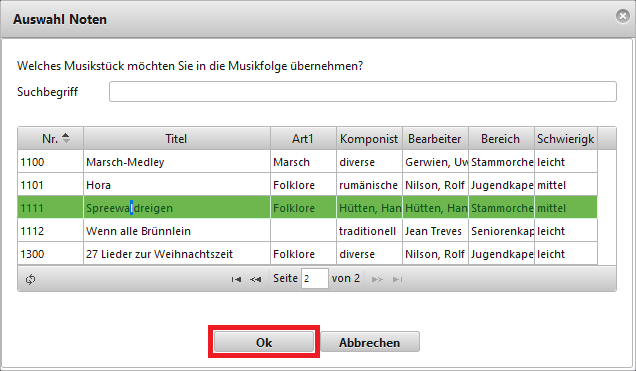Sort by the Nr. column arrow
The height and width of the screenshot is (371, 636).
[66, 138]
